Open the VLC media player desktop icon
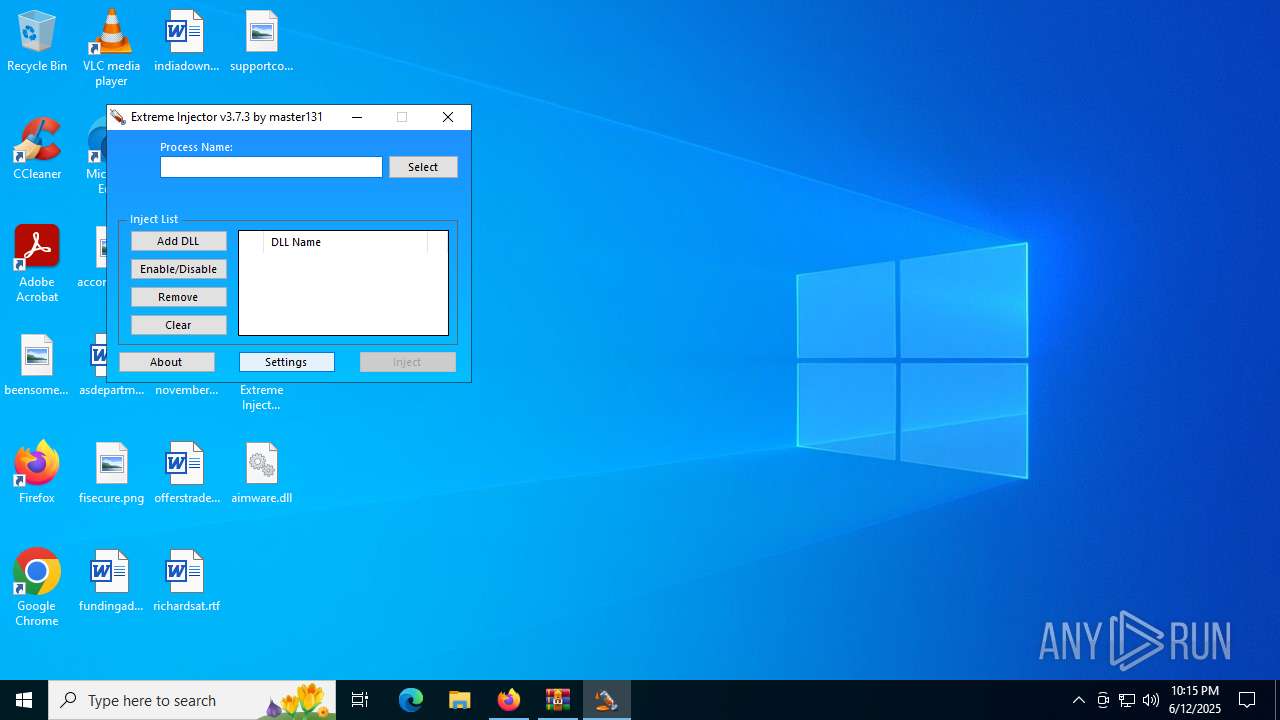This screenshot has width=1280, height=720. [x=111, y=47]
